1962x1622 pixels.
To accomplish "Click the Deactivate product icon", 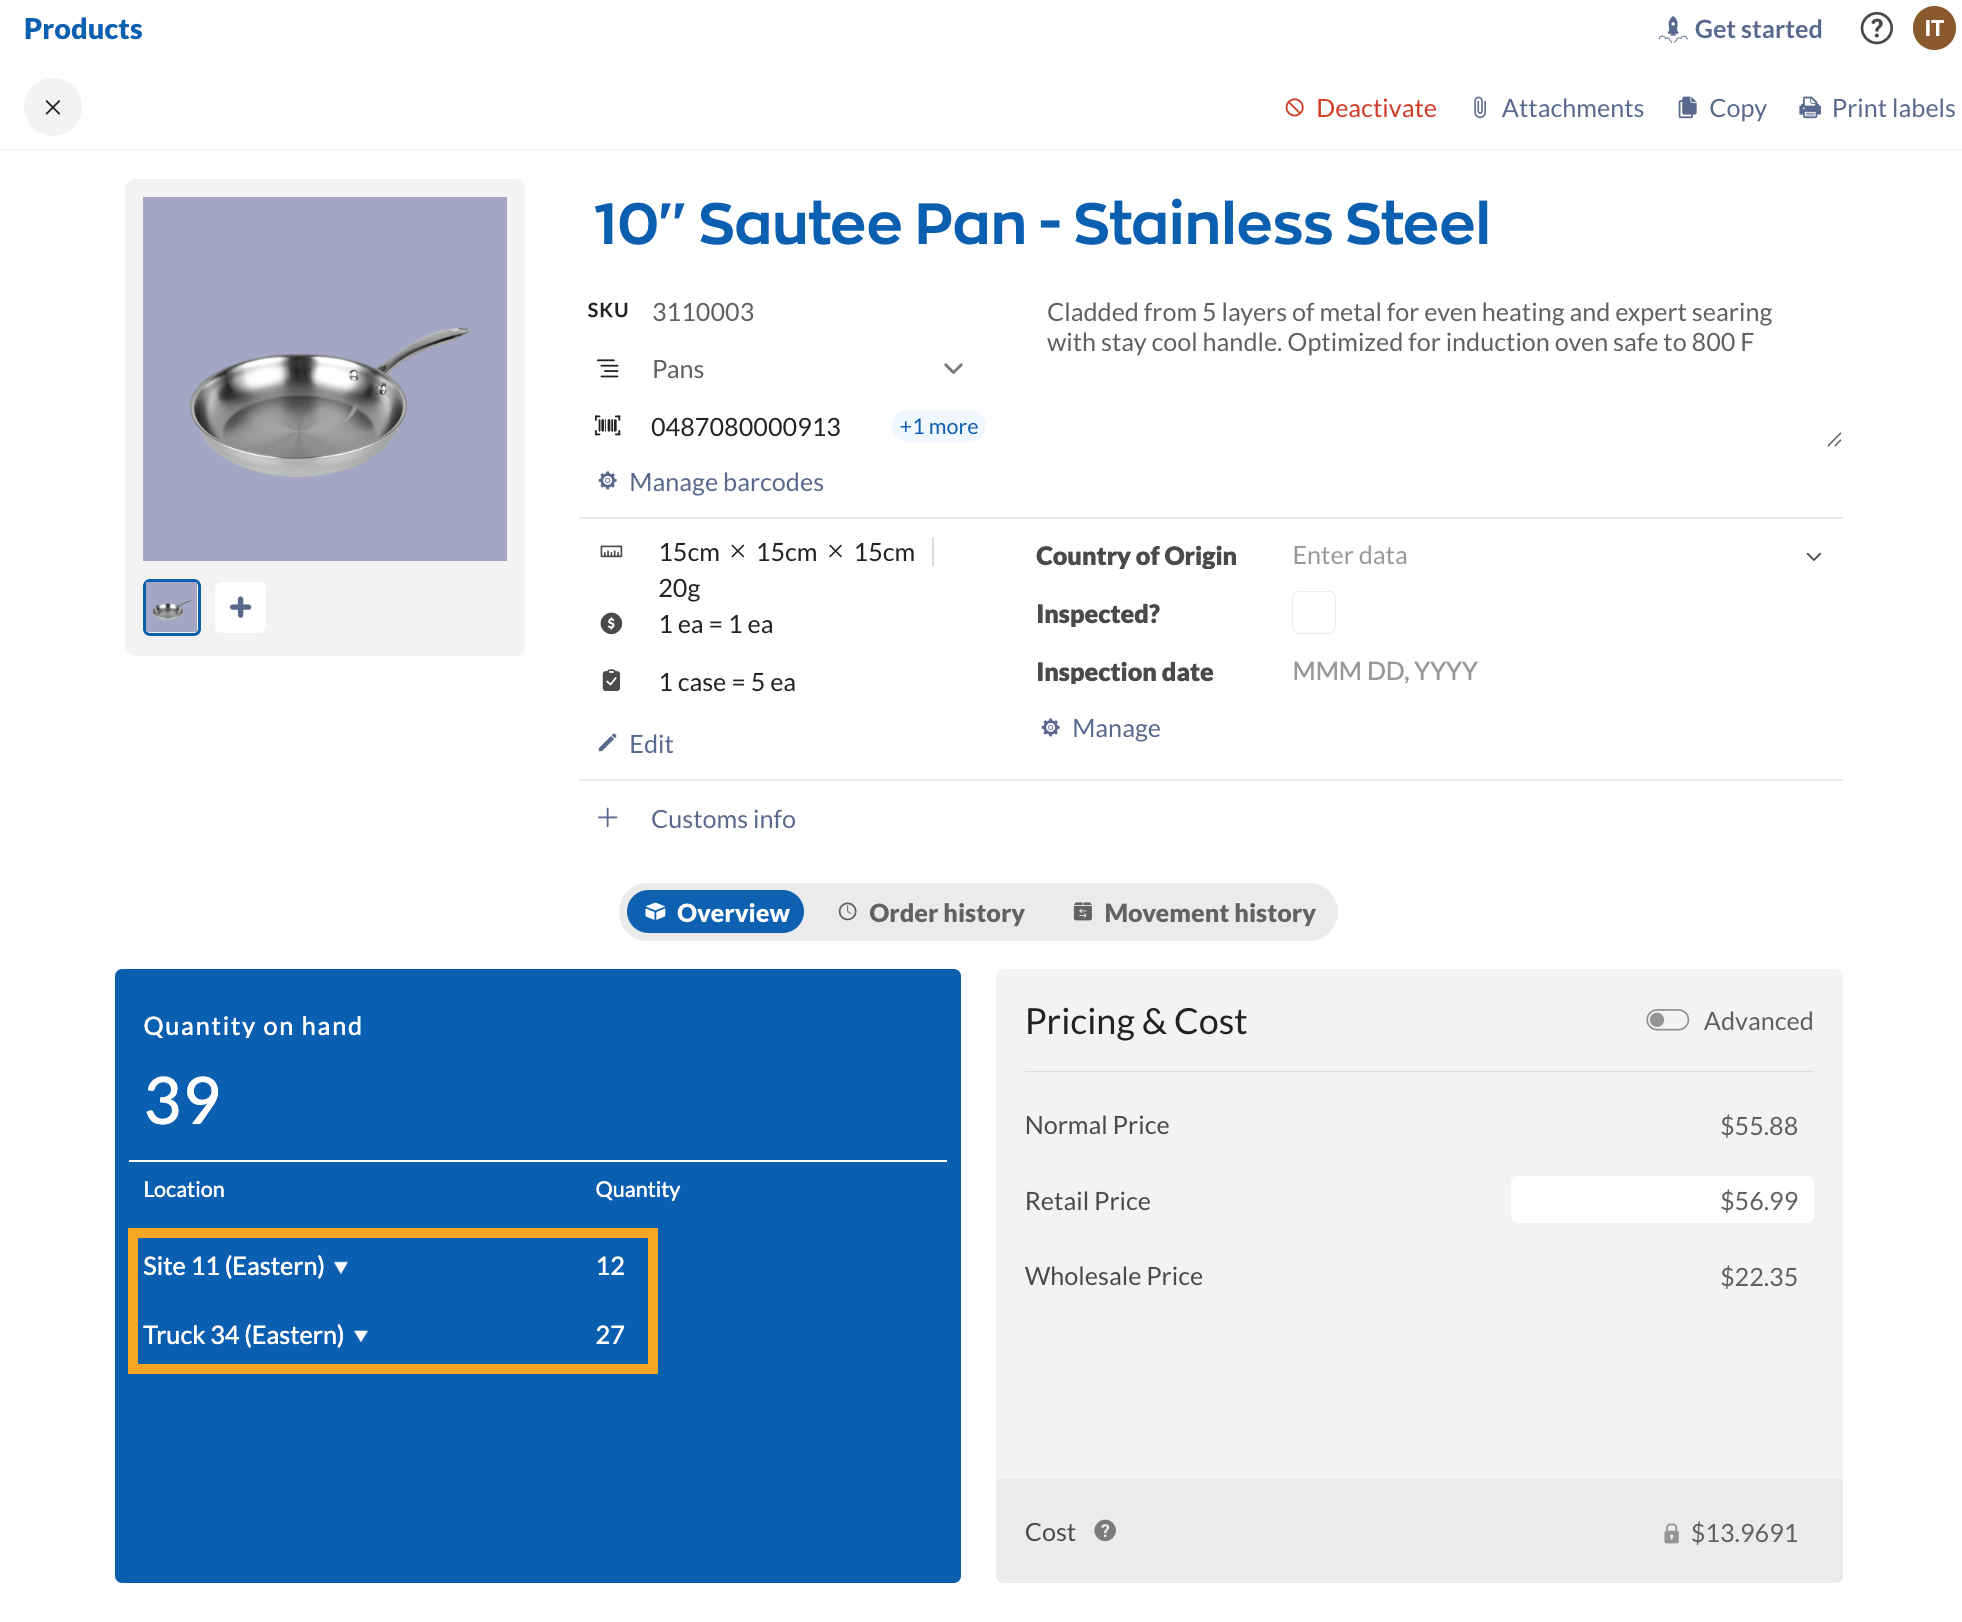I will (1294, 108).
